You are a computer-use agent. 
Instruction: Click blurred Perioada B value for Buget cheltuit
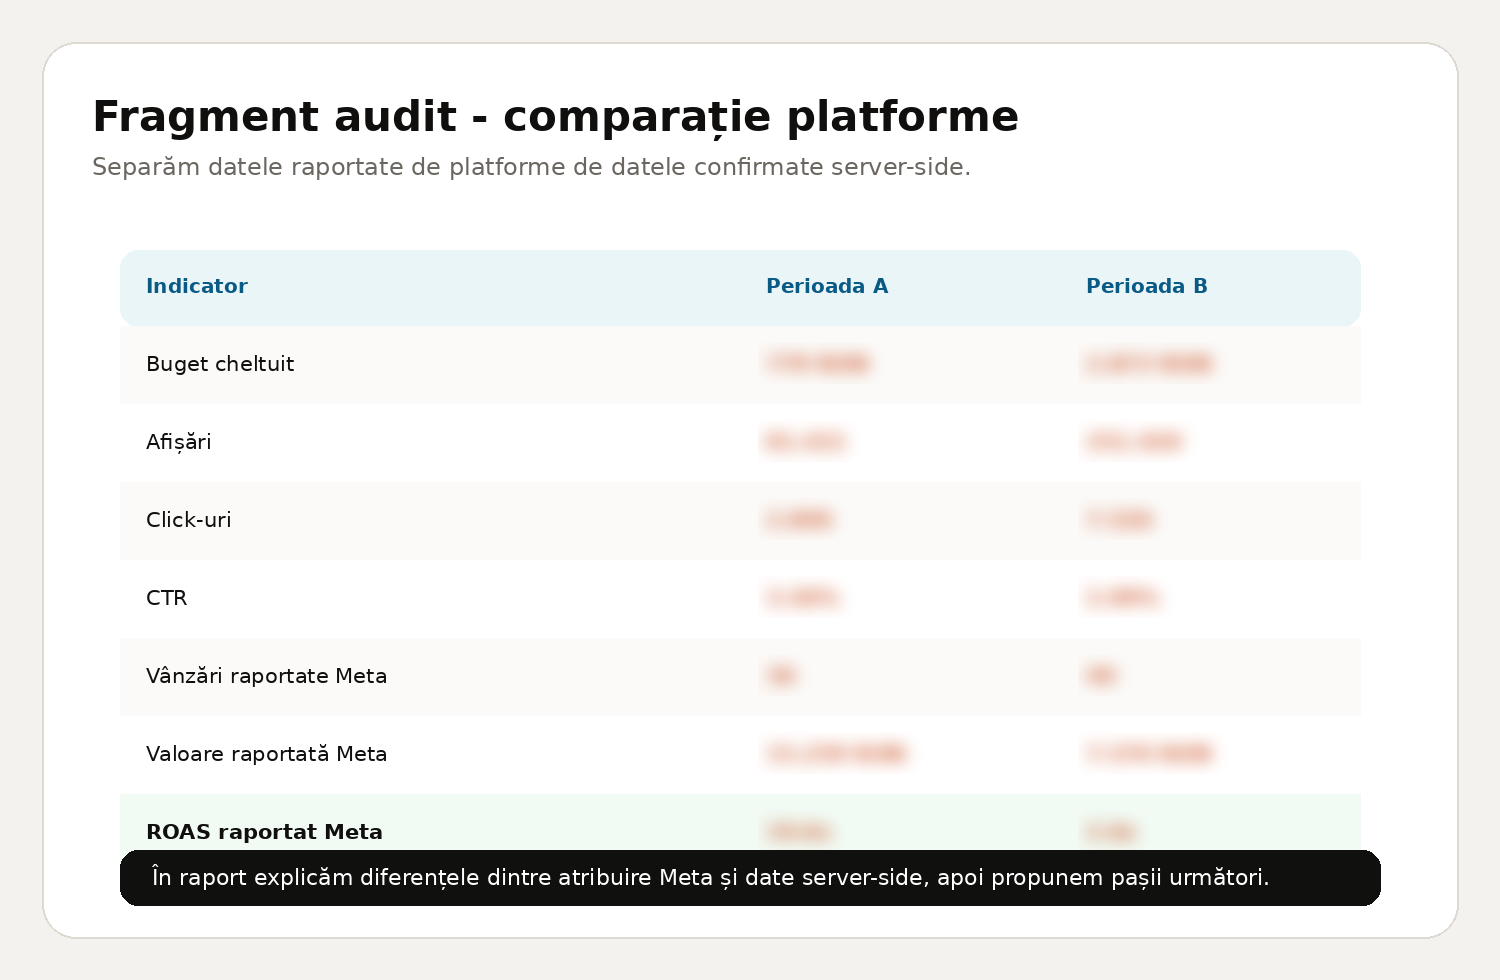1149,364
